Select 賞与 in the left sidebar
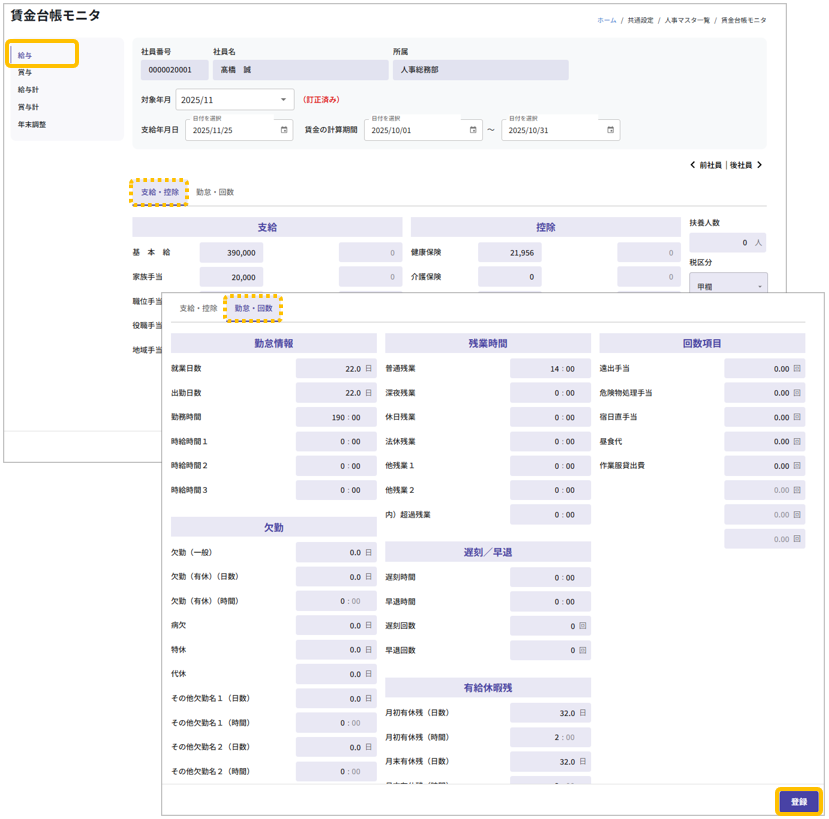The height and width of the screenshot is (819, 829). coord(25,73)
